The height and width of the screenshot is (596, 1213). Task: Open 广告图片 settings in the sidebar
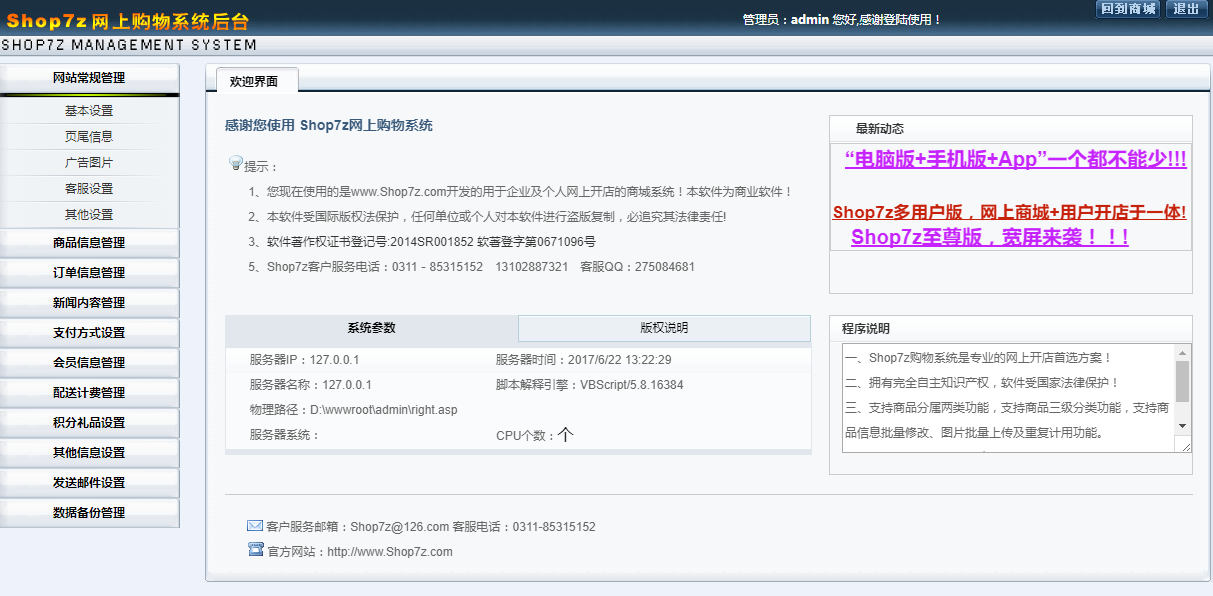coord(89,163)
